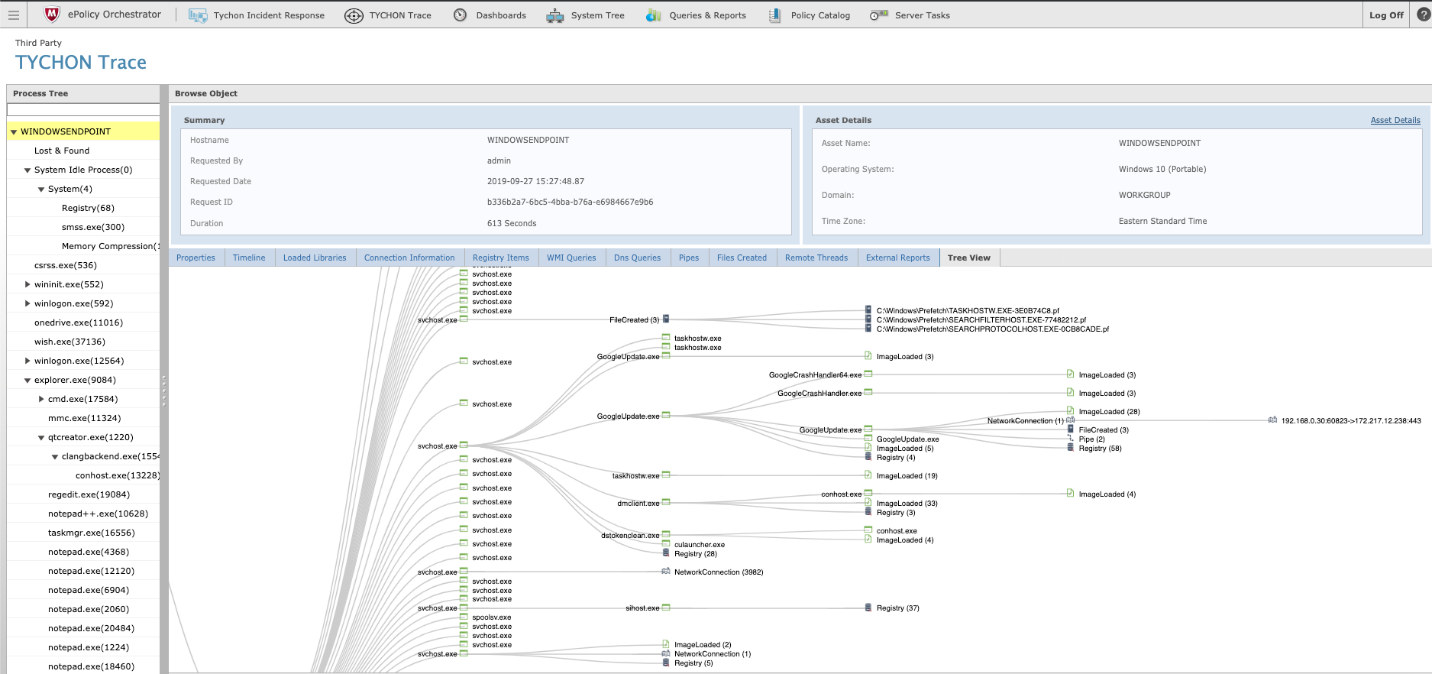
Task: Open the External Reports tab
Action: coord(898,258)
